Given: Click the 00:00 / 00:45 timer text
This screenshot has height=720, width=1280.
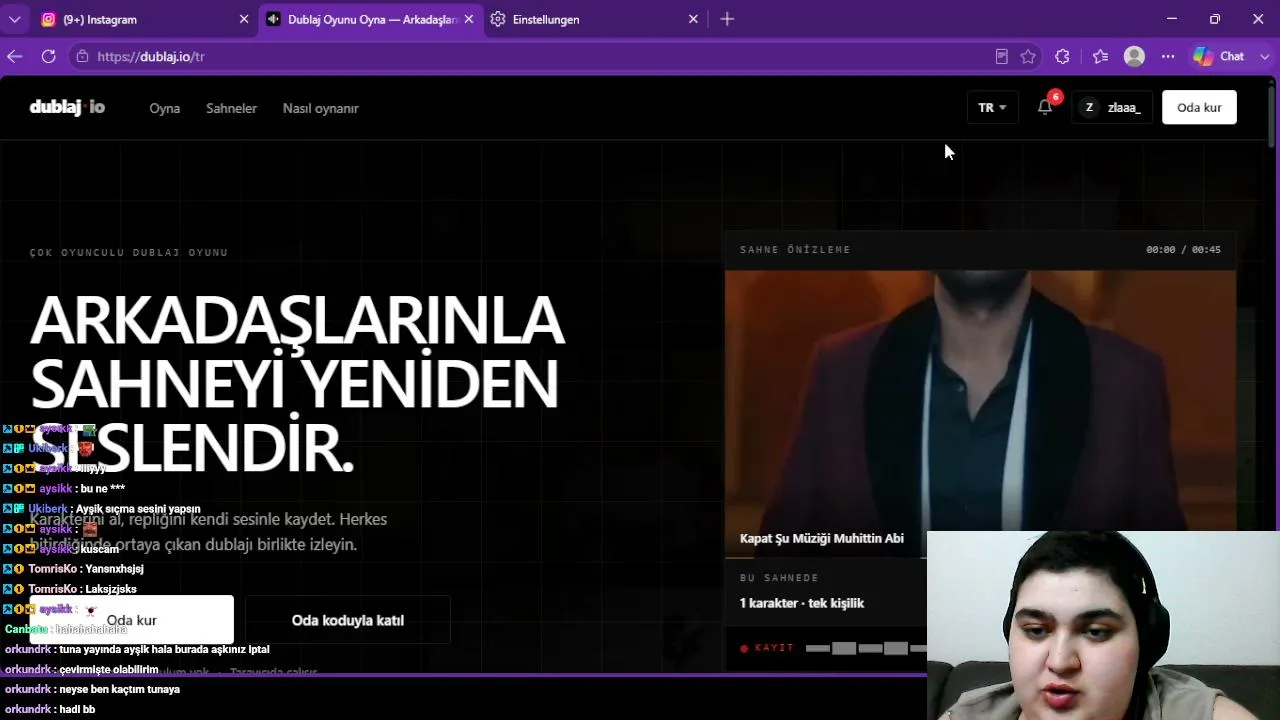Looking at the screenshot, I should tap(1183, 250).
